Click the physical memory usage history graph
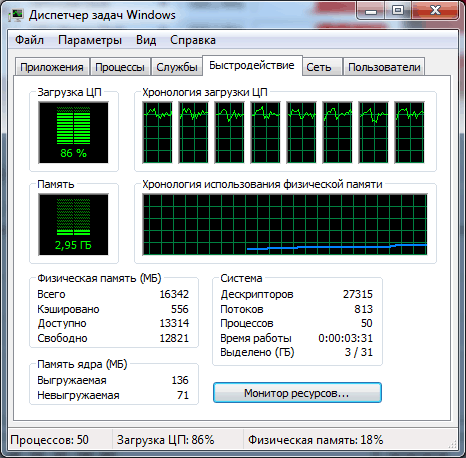Viewport: 466px width, 458px height. tap(285, 225)
